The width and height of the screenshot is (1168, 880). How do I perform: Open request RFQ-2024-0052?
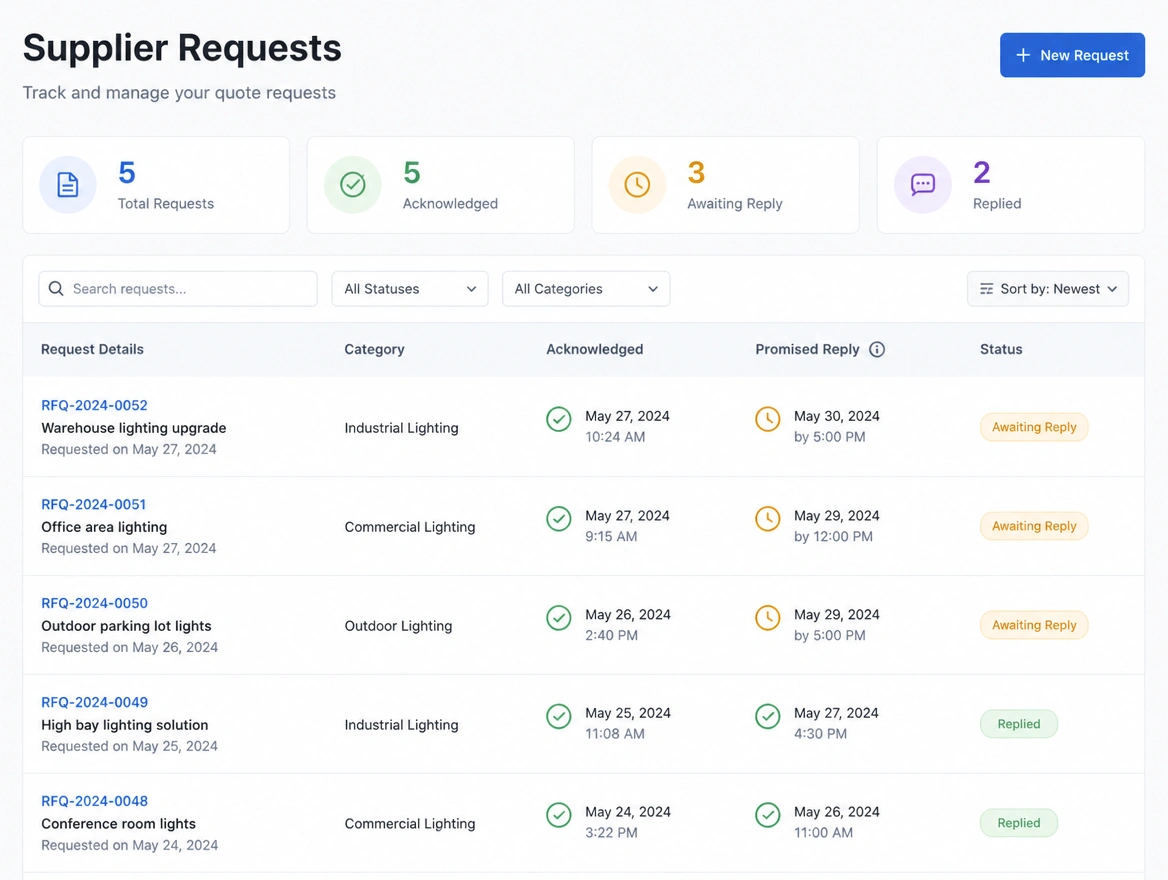[x=95, y=405]
